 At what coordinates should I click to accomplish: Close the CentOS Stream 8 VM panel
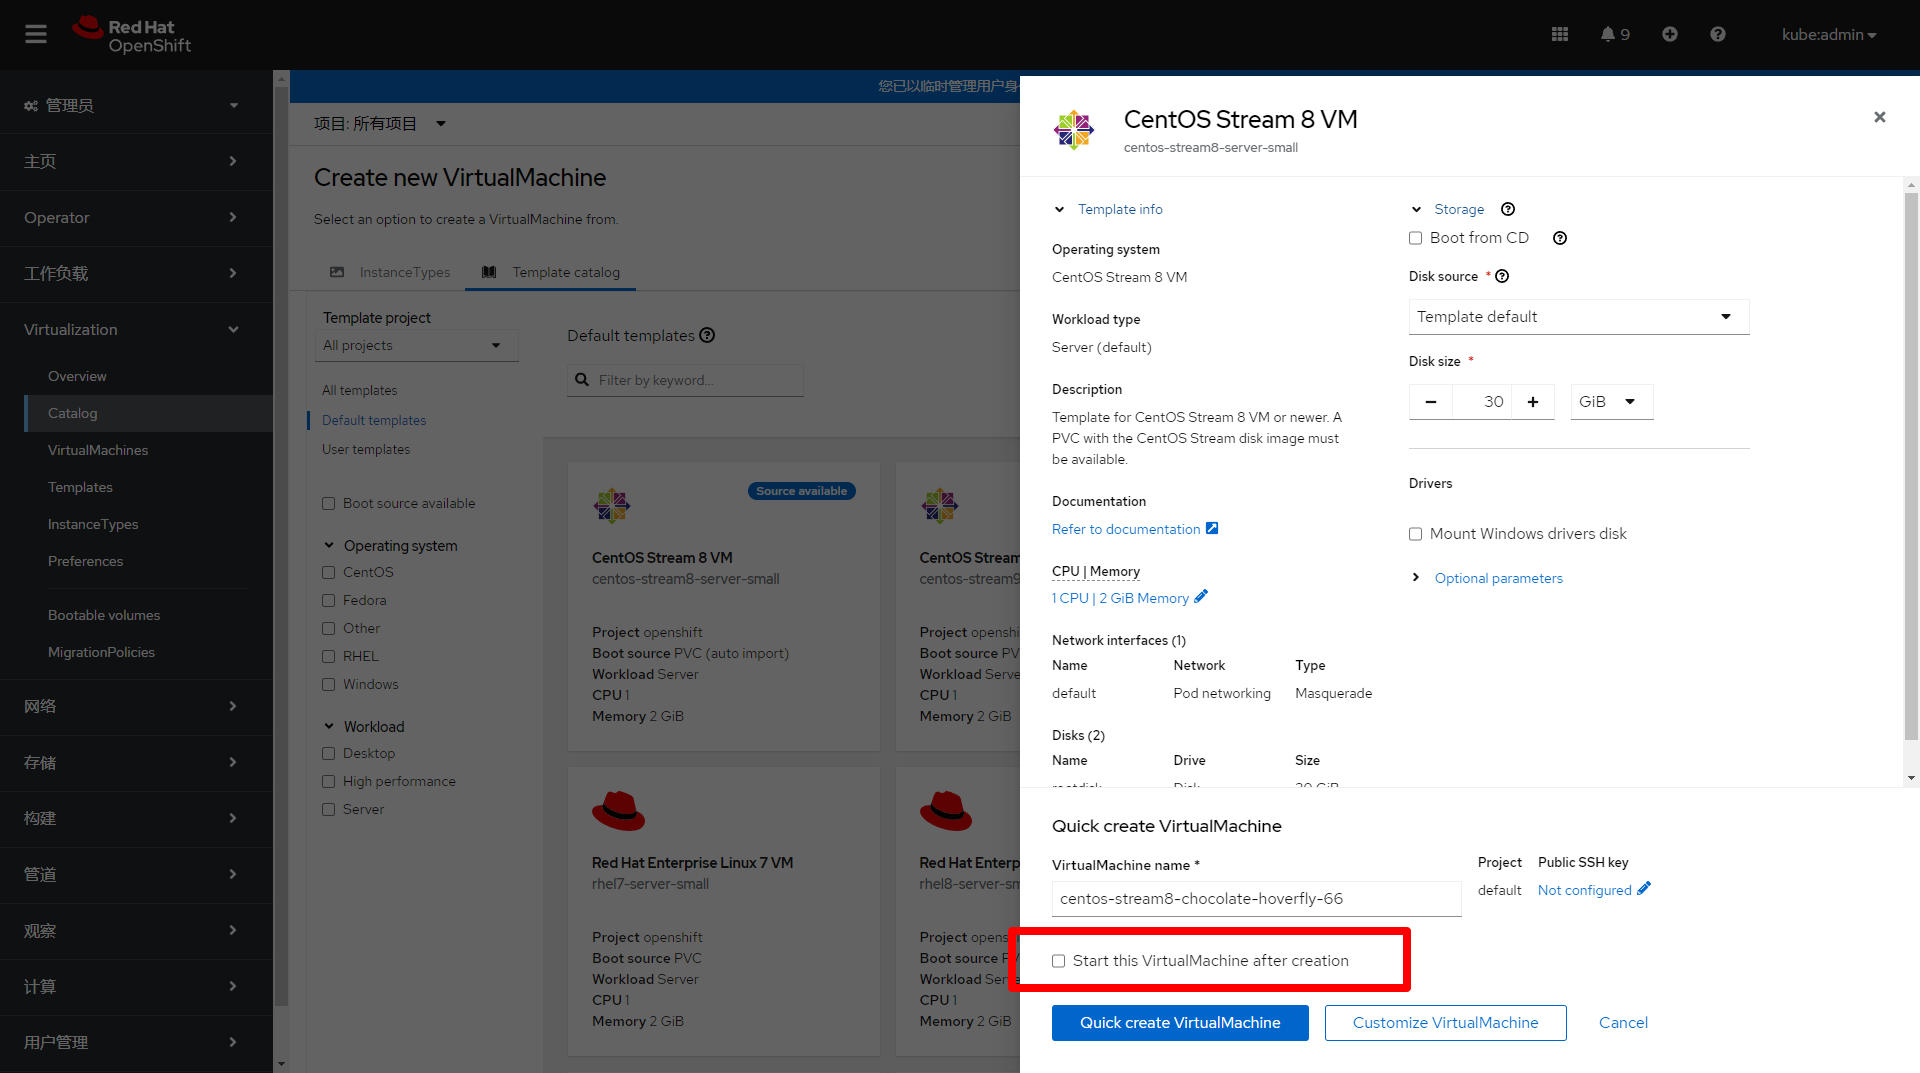[1879, 117]
